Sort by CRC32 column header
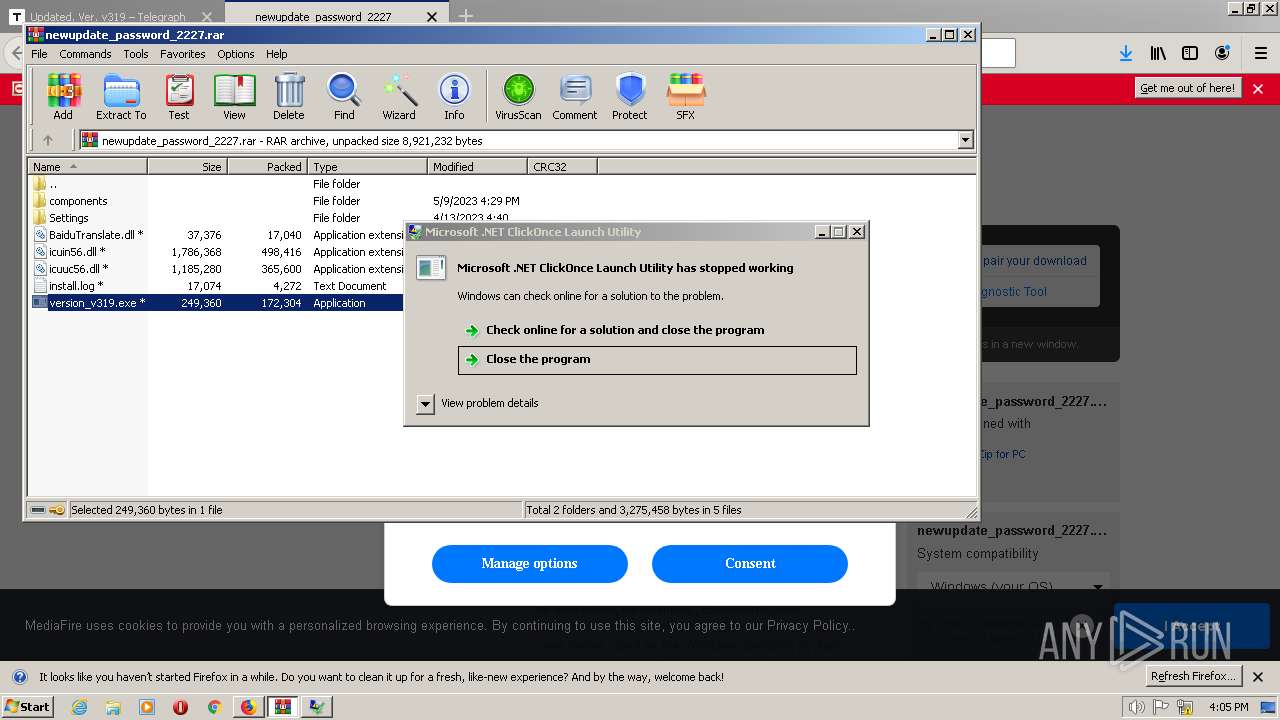The width and height of the screenshot is (1280, 720). pos(563,167)
